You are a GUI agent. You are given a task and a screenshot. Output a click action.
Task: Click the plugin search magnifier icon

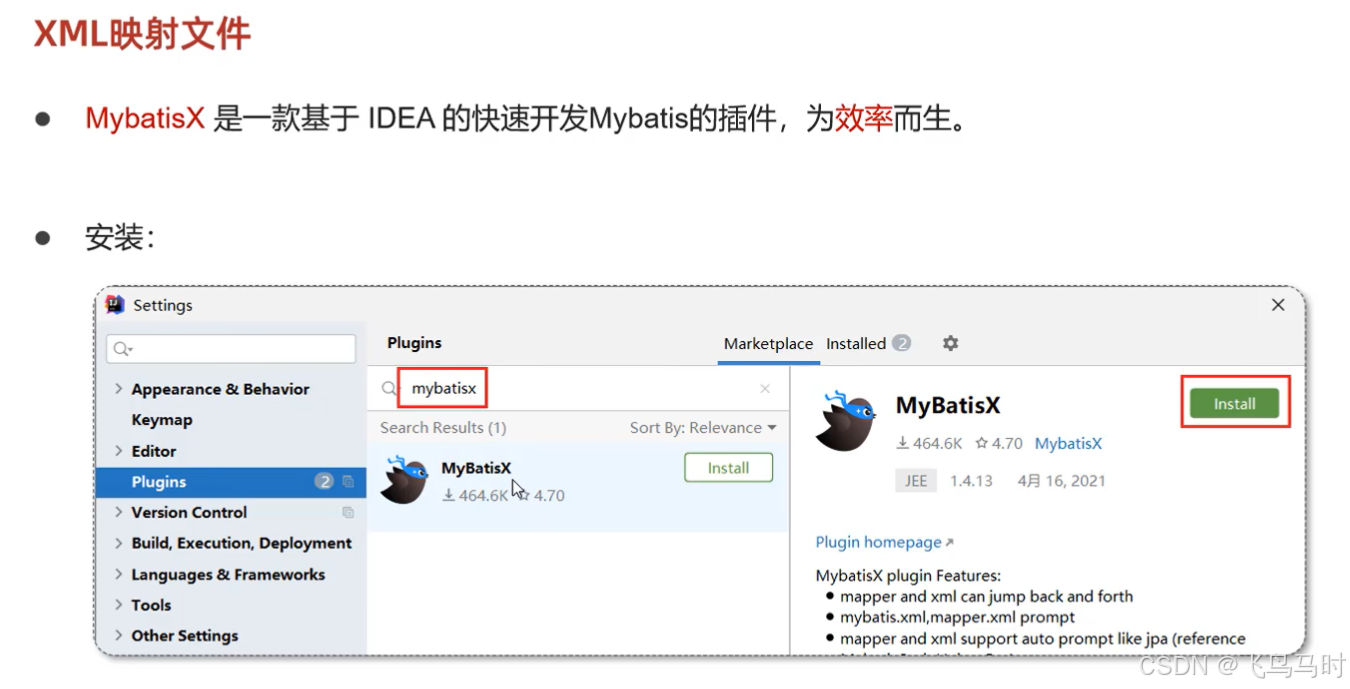[389, 389]
